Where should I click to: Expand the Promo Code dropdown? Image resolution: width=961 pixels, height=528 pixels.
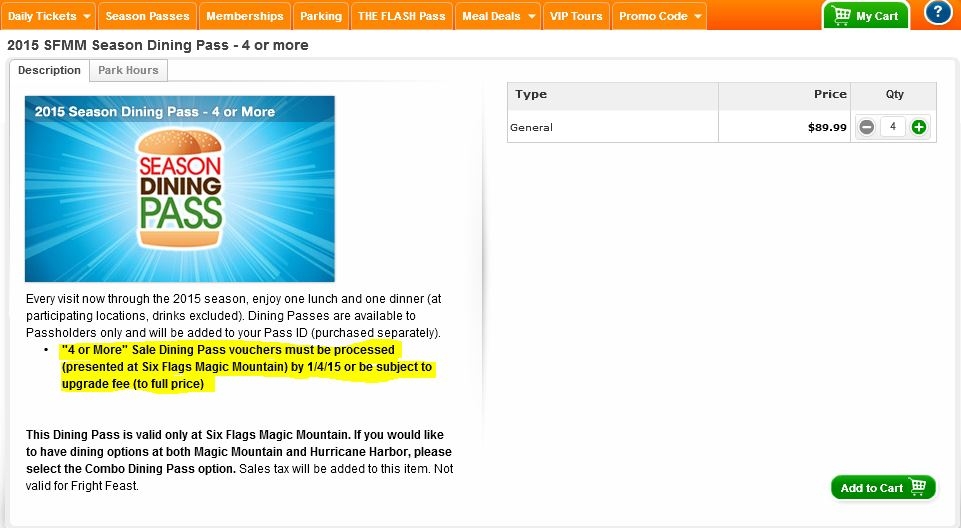click(659, 16)
